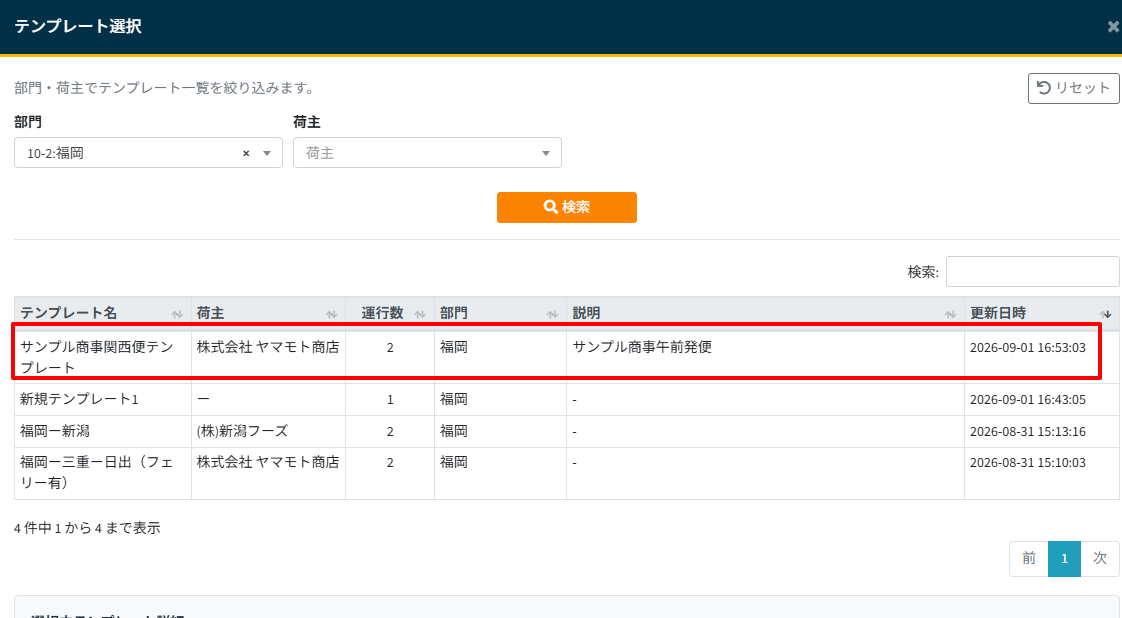Sort by 更新日時 column
This screenshot has width=1122, height=618.
tap(1041, 313)
